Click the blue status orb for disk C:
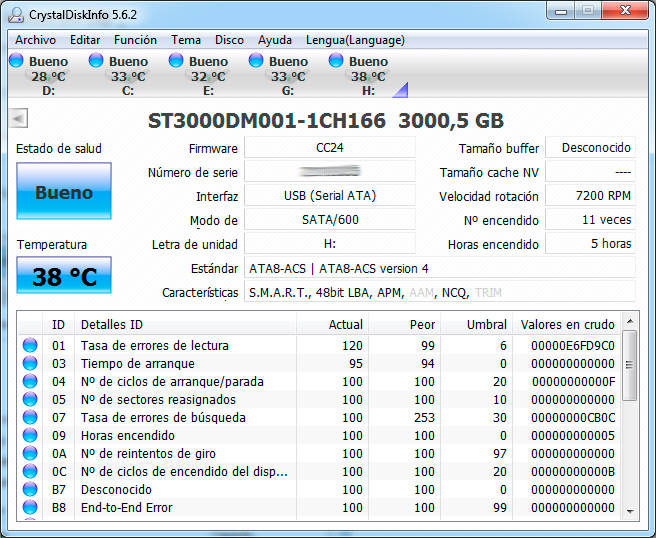The height and width of the screenshot is (538, 656). [x=96, y=60]
